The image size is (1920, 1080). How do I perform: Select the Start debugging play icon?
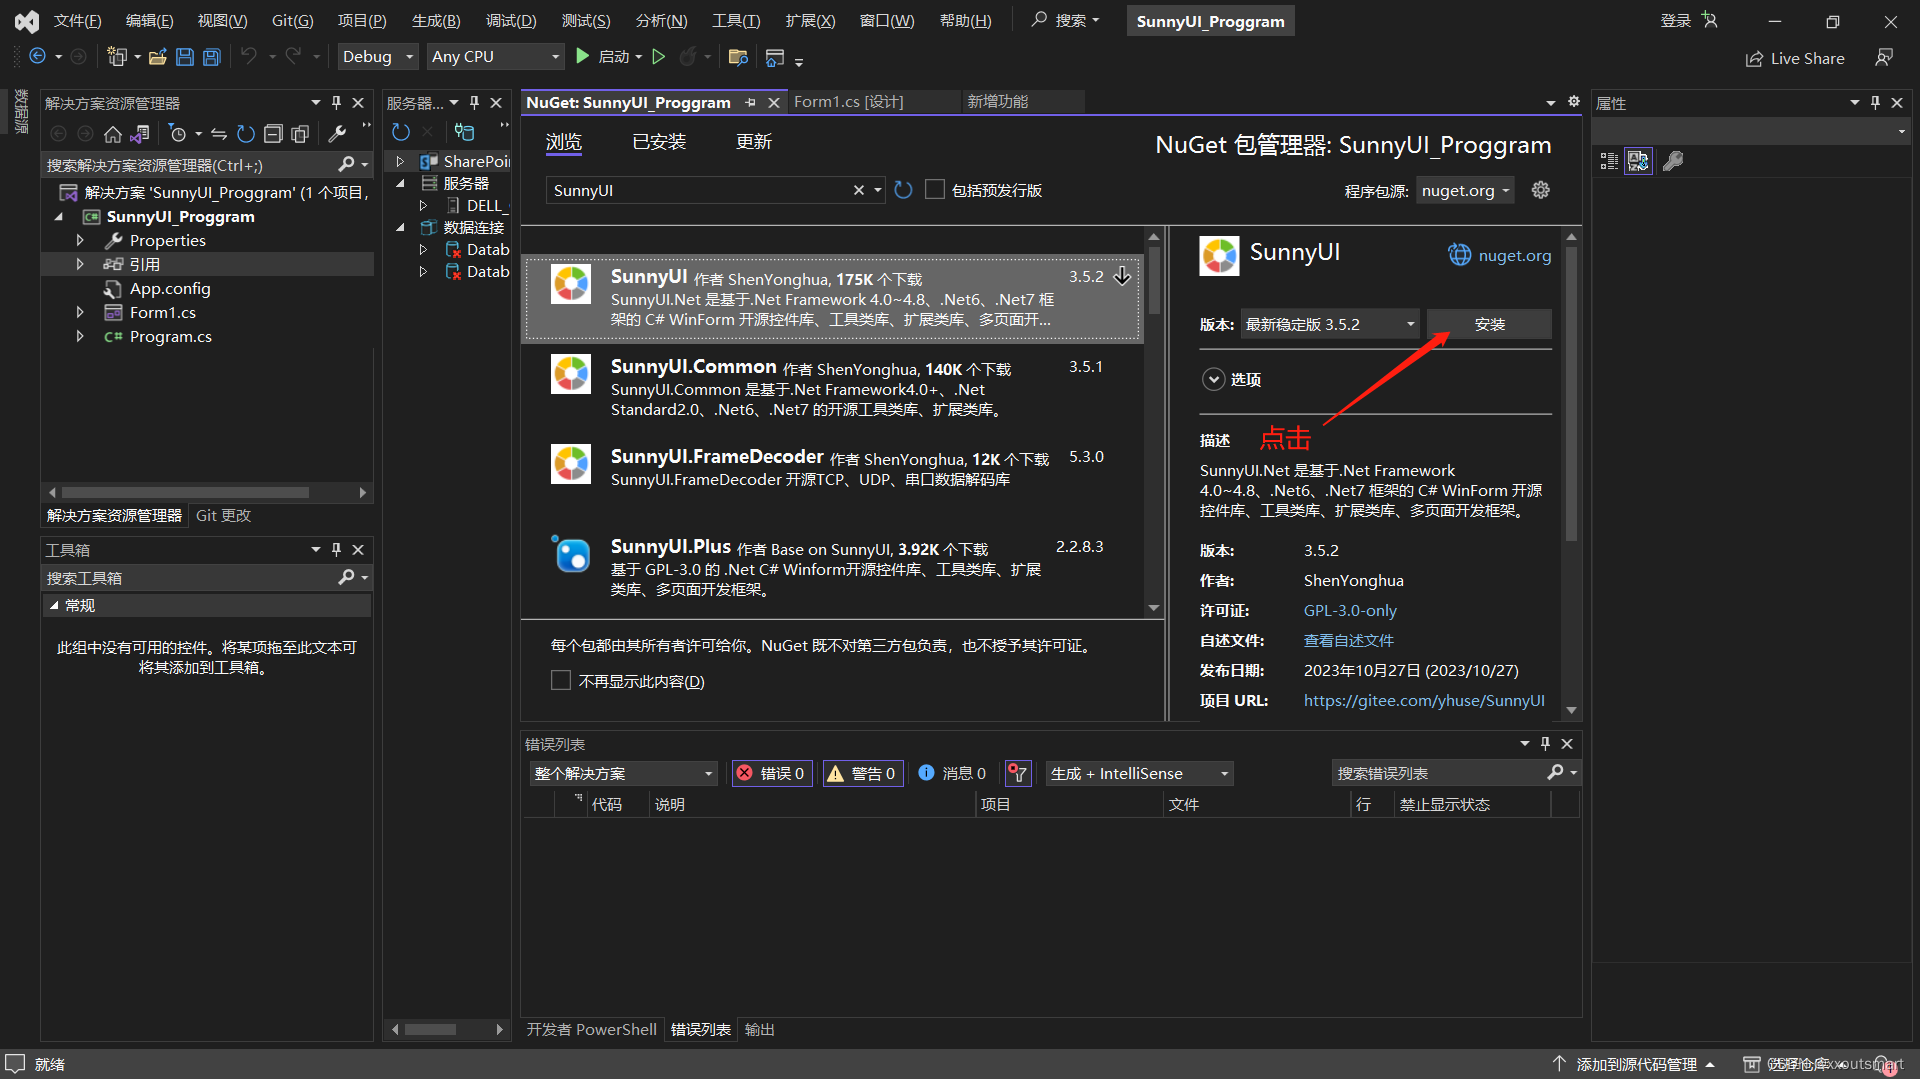[x=583, y=56]
